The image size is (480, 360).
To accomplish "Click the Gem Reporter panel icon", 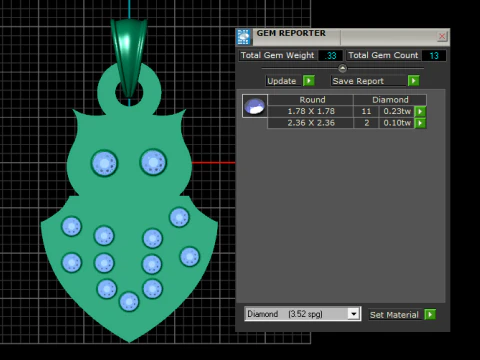I will click(x=244, y=37).
